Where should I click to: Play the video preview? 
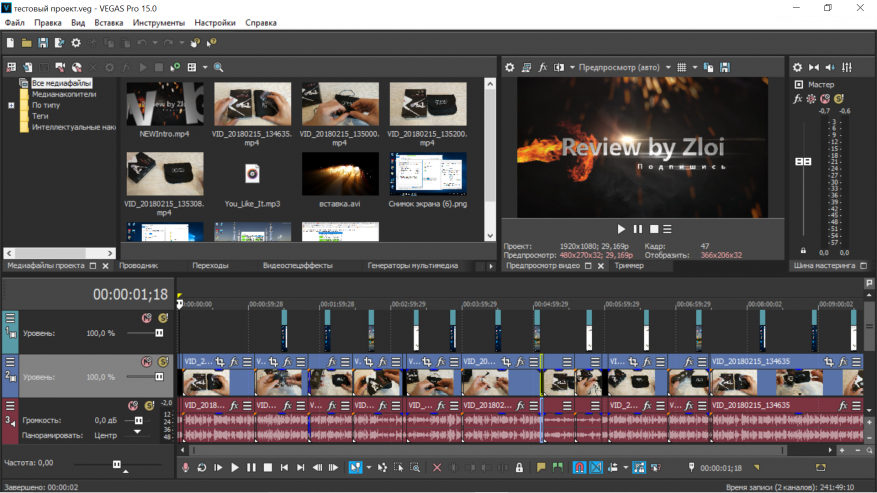coord(621,229)
